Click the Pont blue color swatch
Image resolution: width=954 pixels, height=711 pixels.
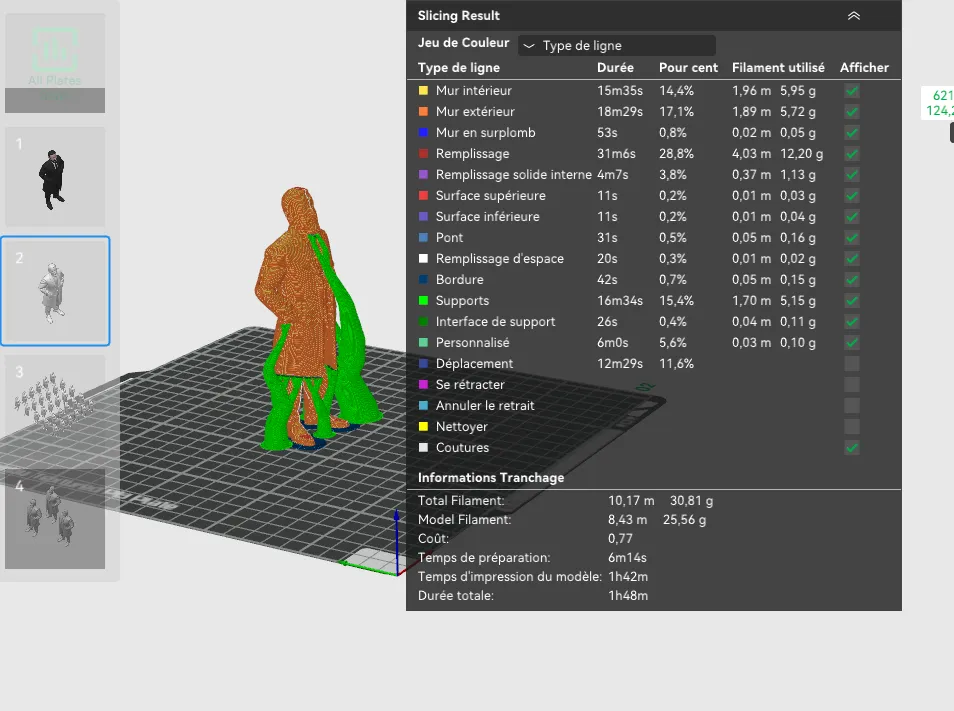tap(423, 238)
